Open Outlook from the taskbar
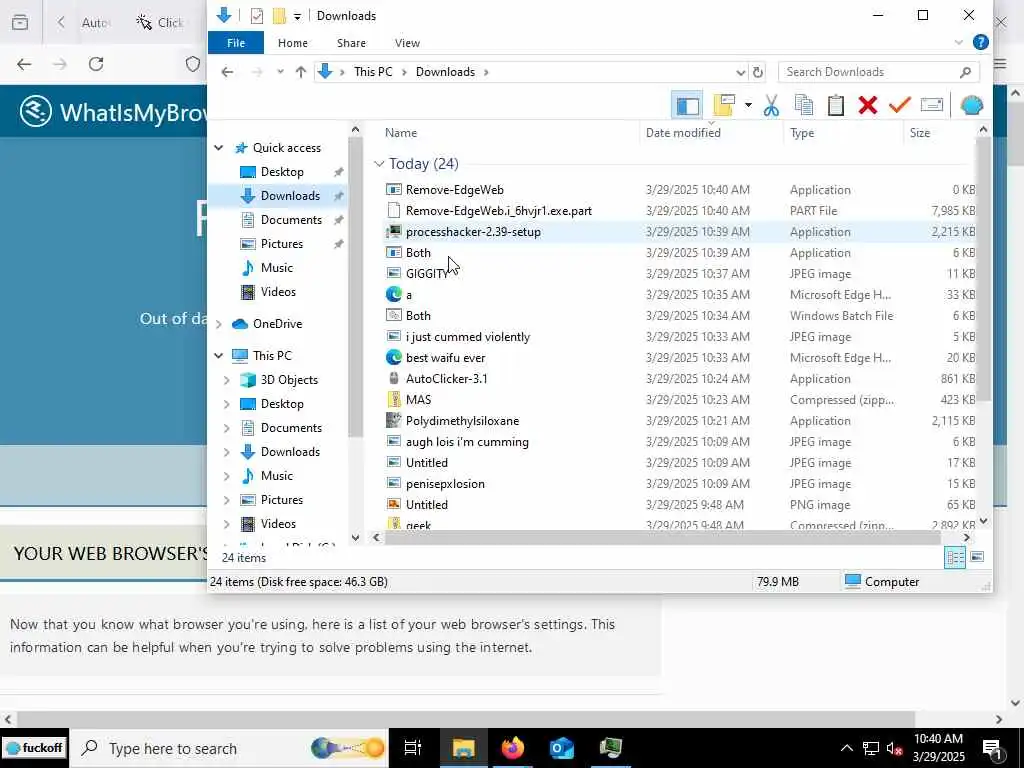Viewport: 1024px width, 768px height. [562, 748]
